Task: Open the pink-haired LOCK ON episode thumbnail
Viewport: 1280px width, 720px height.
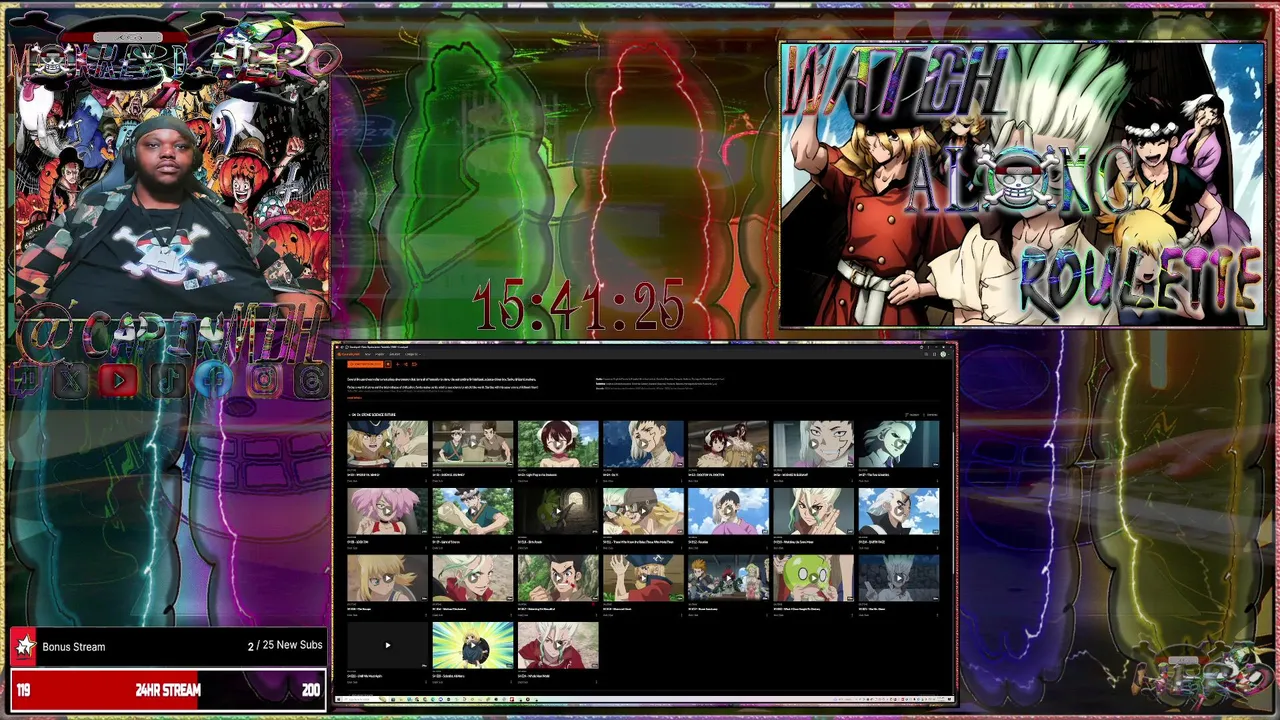Action: (387, 511)
